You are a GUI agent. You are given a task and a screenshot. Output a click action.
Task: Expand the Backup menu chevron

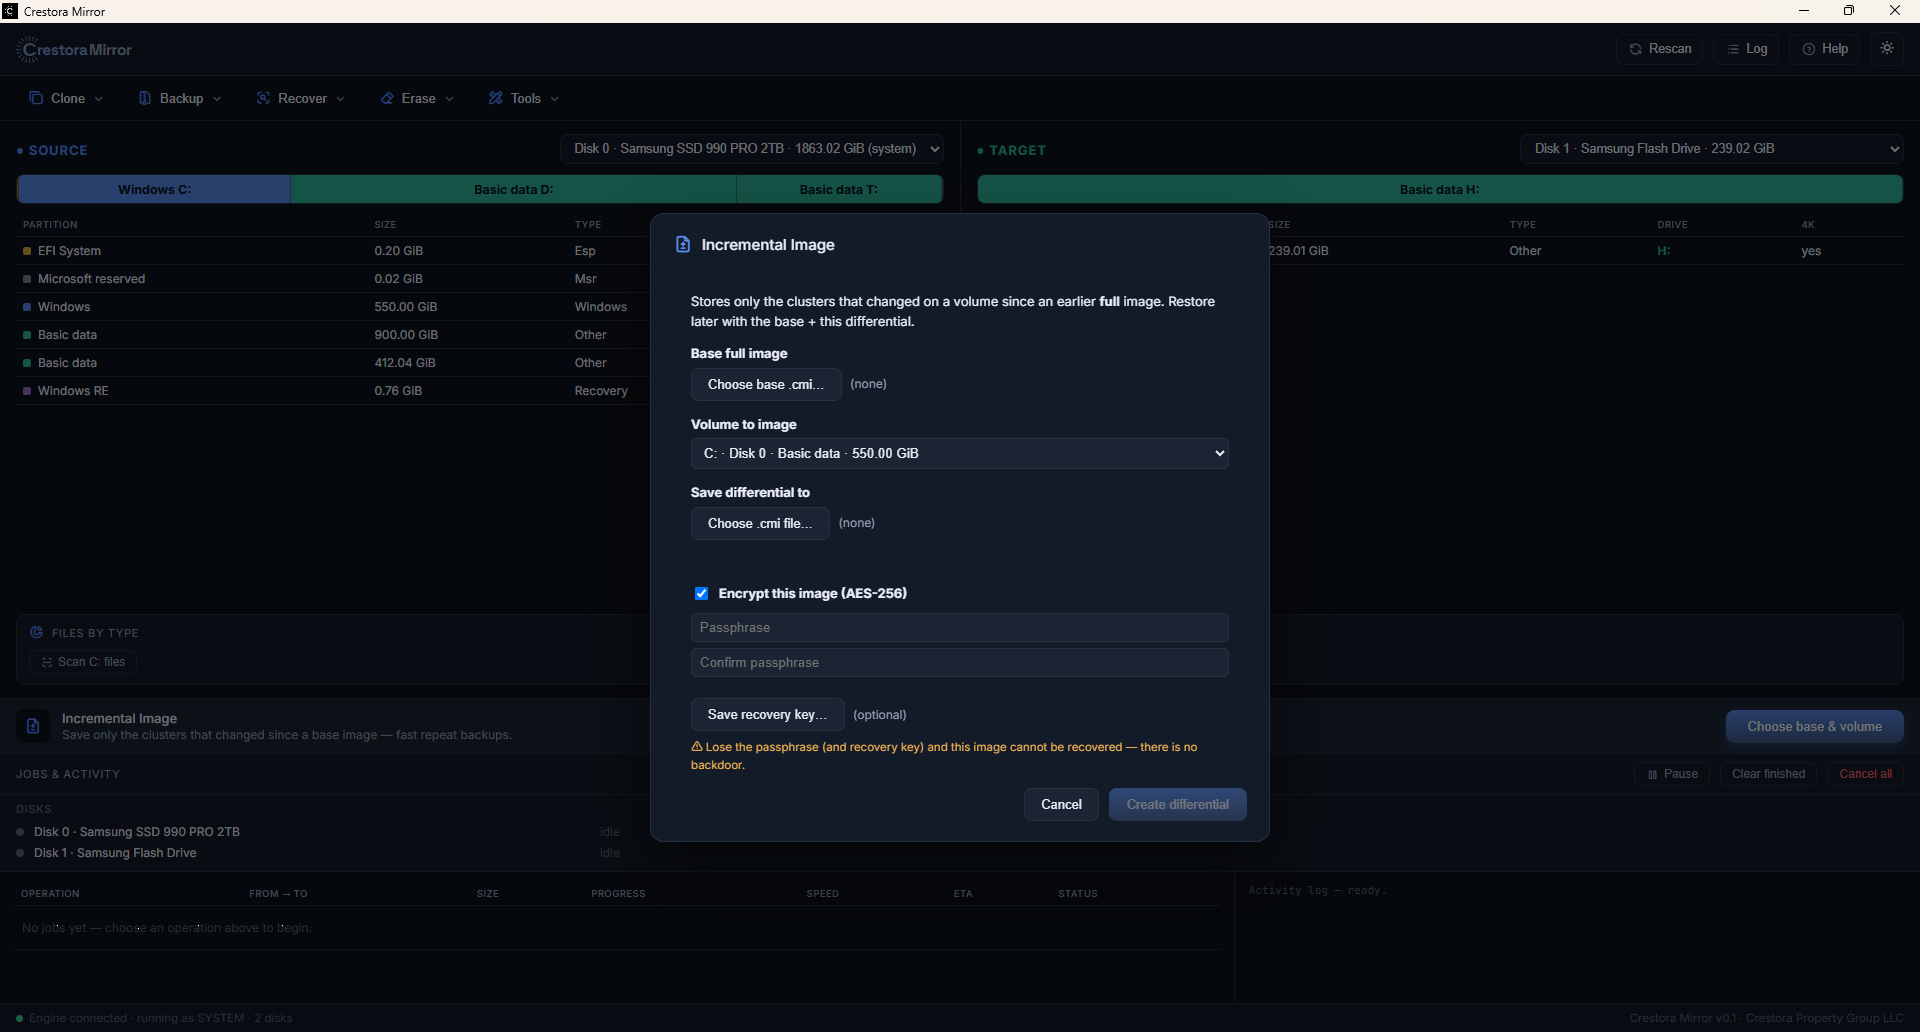point(217,99)
